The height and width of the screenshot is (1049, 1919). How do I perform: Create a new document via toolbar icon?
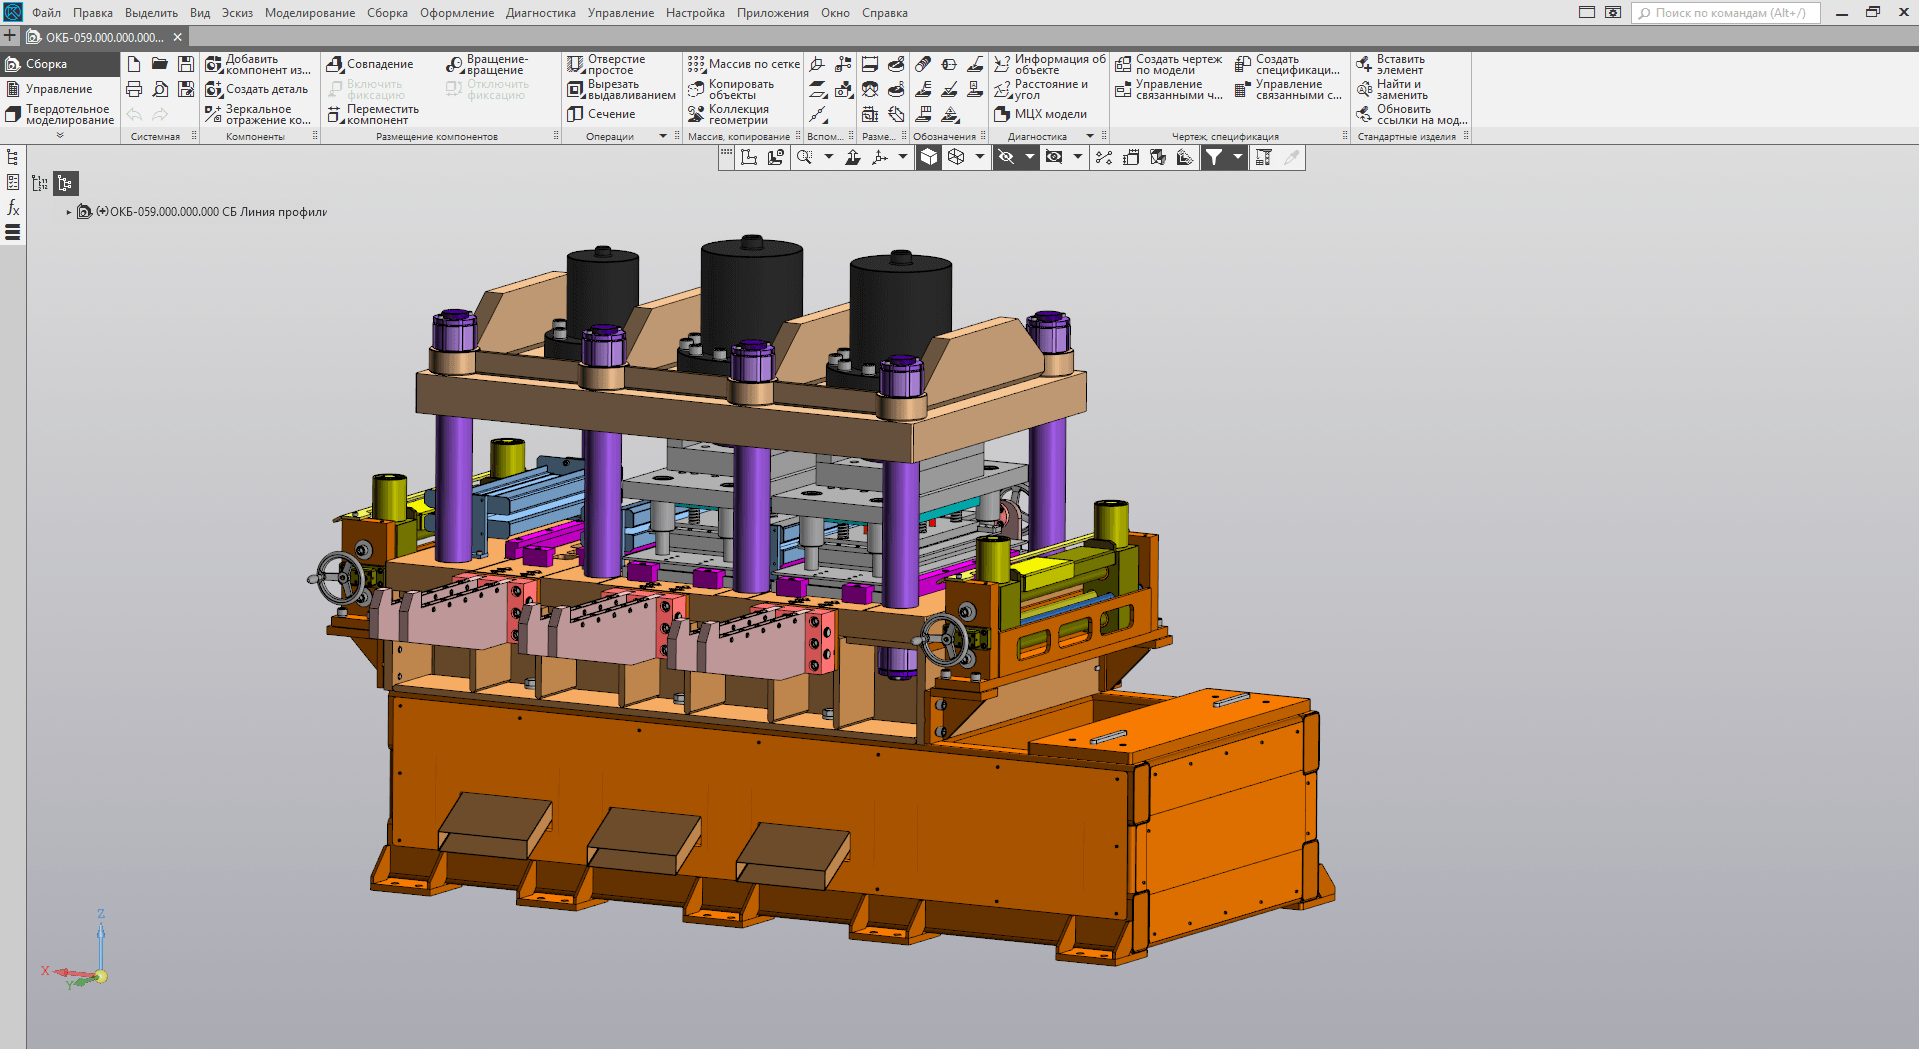[x=134, y=64]
